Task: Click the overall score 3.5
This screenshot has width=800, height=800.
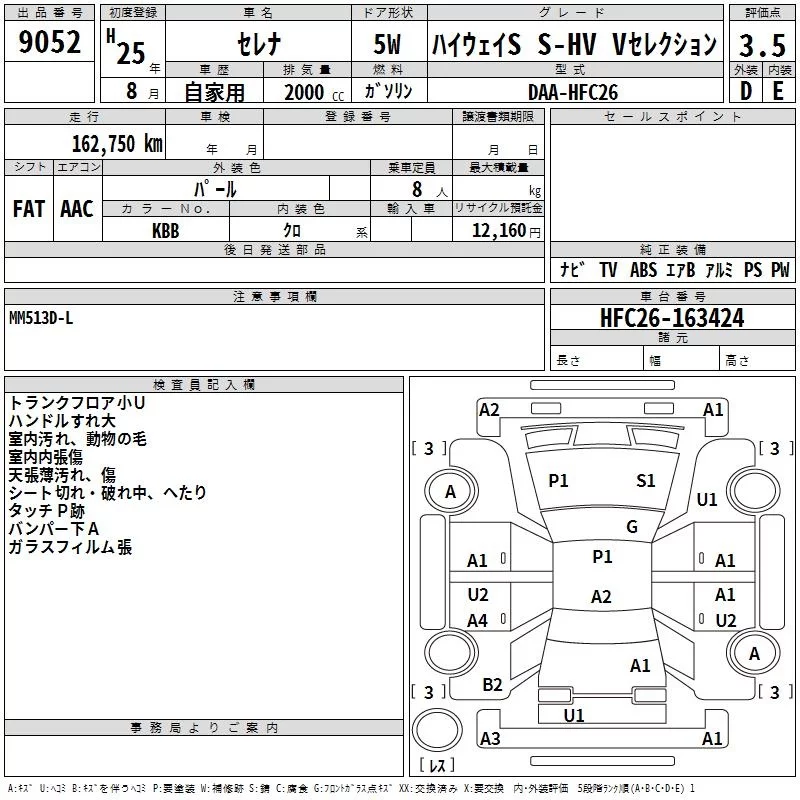Action: [x=762, y=46]
